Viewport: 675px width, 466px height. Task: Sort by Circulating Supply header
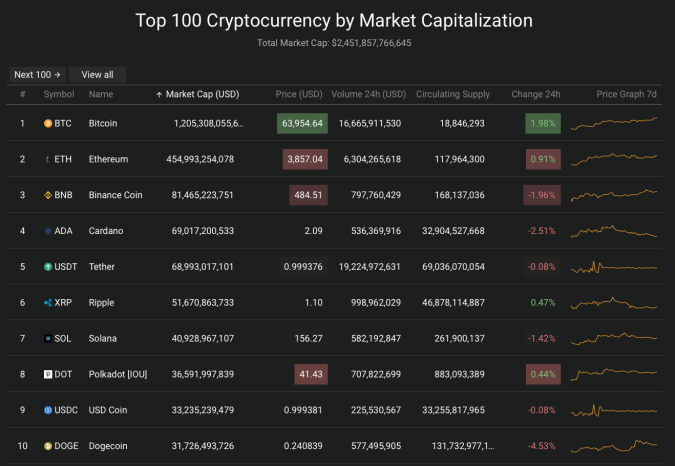452,94
